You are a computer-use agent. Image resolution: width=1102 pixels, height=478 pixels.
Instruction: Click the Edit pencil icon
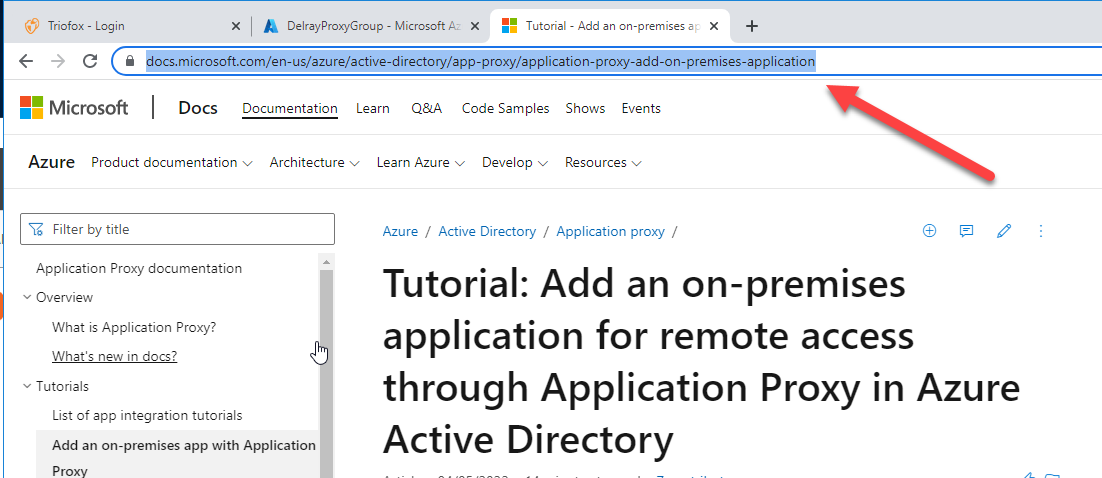[x=1004, y=231]
